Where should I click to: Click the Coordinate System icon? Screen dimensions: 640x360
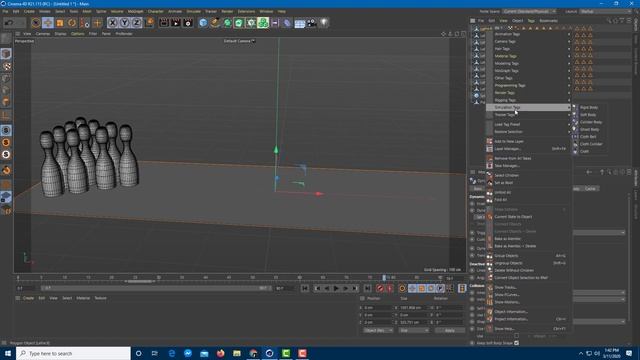[x=150, y=23]
